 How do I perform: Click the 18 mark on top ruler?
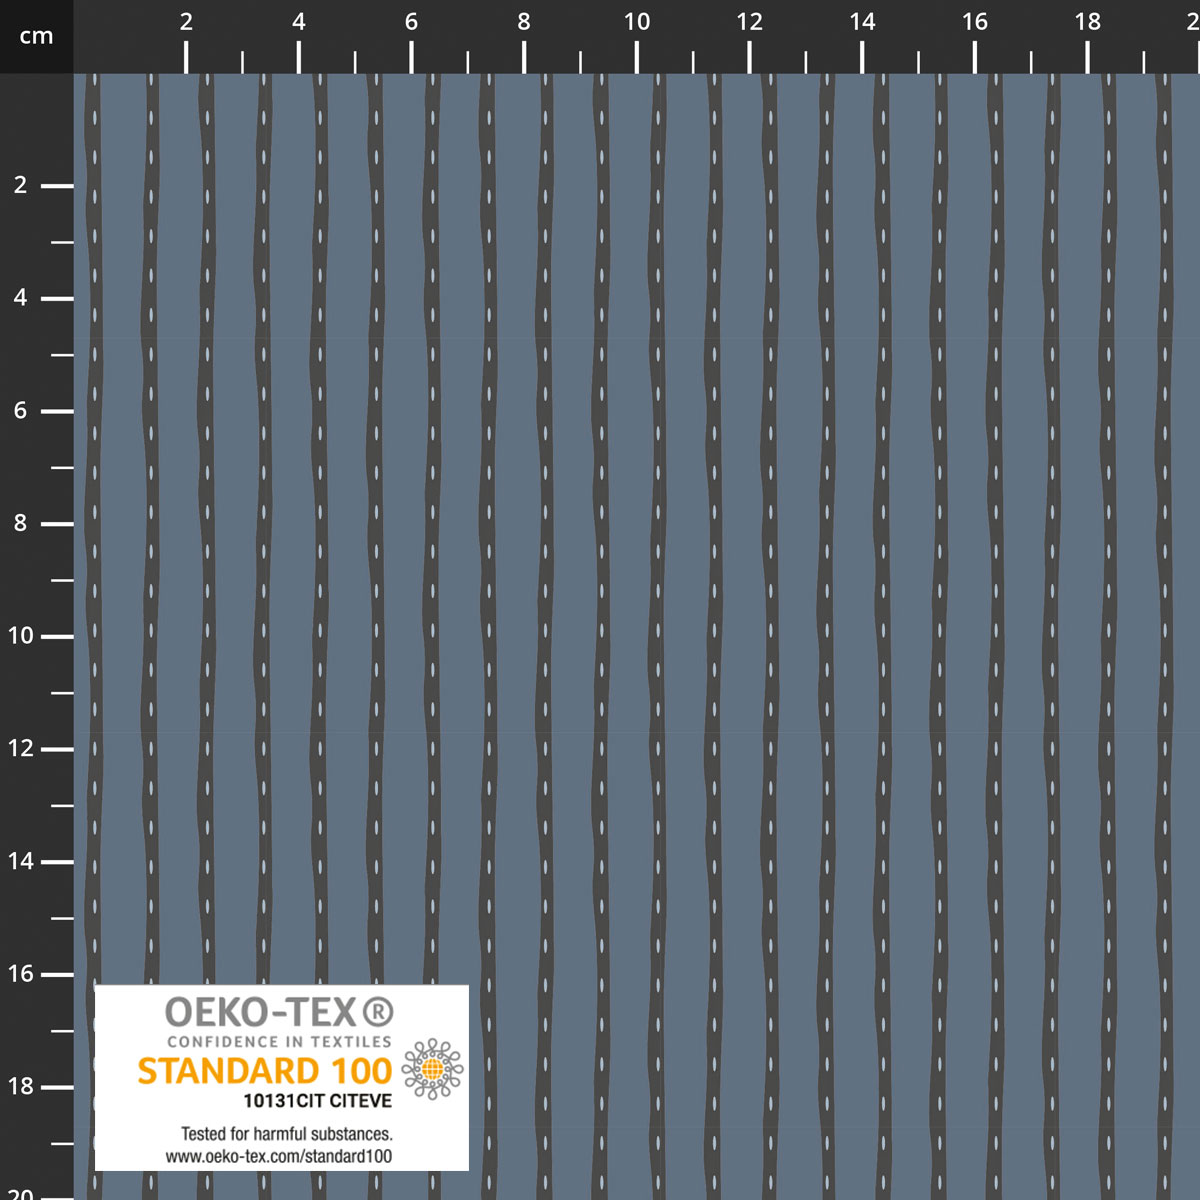[x=1088, y=22]
